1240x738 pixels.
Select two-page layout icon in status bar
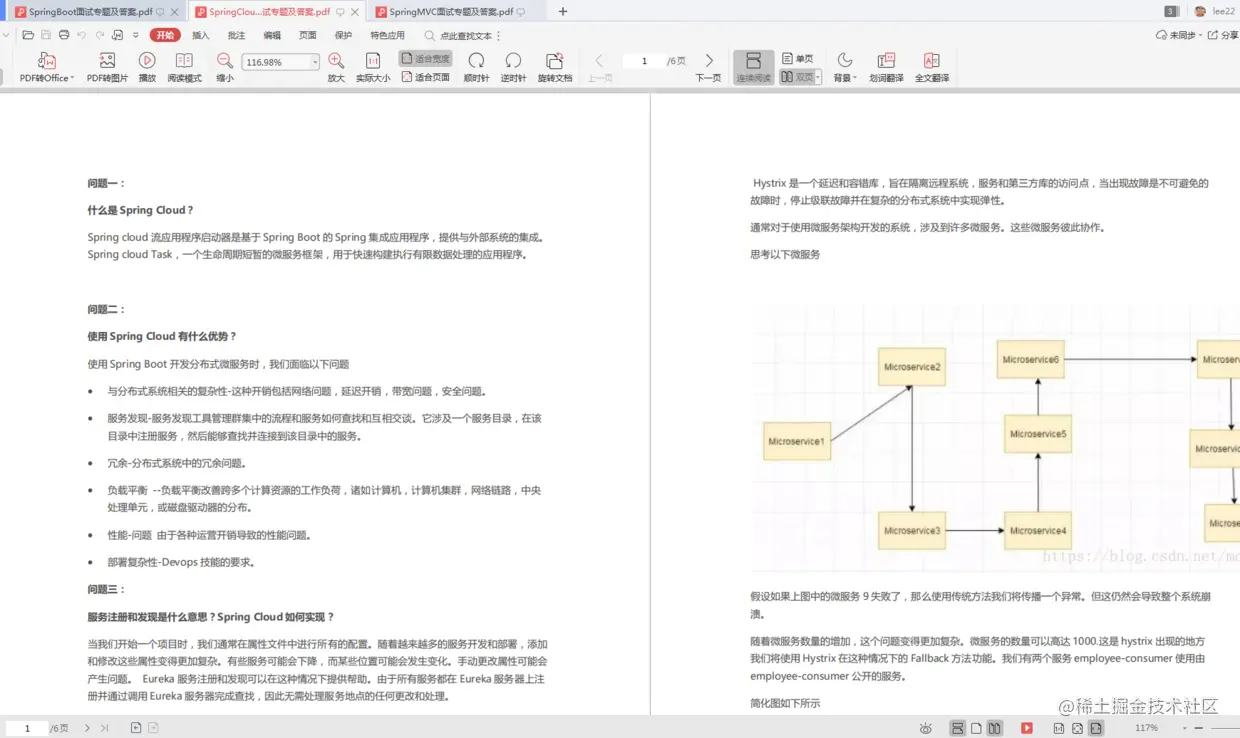point(994,728)
